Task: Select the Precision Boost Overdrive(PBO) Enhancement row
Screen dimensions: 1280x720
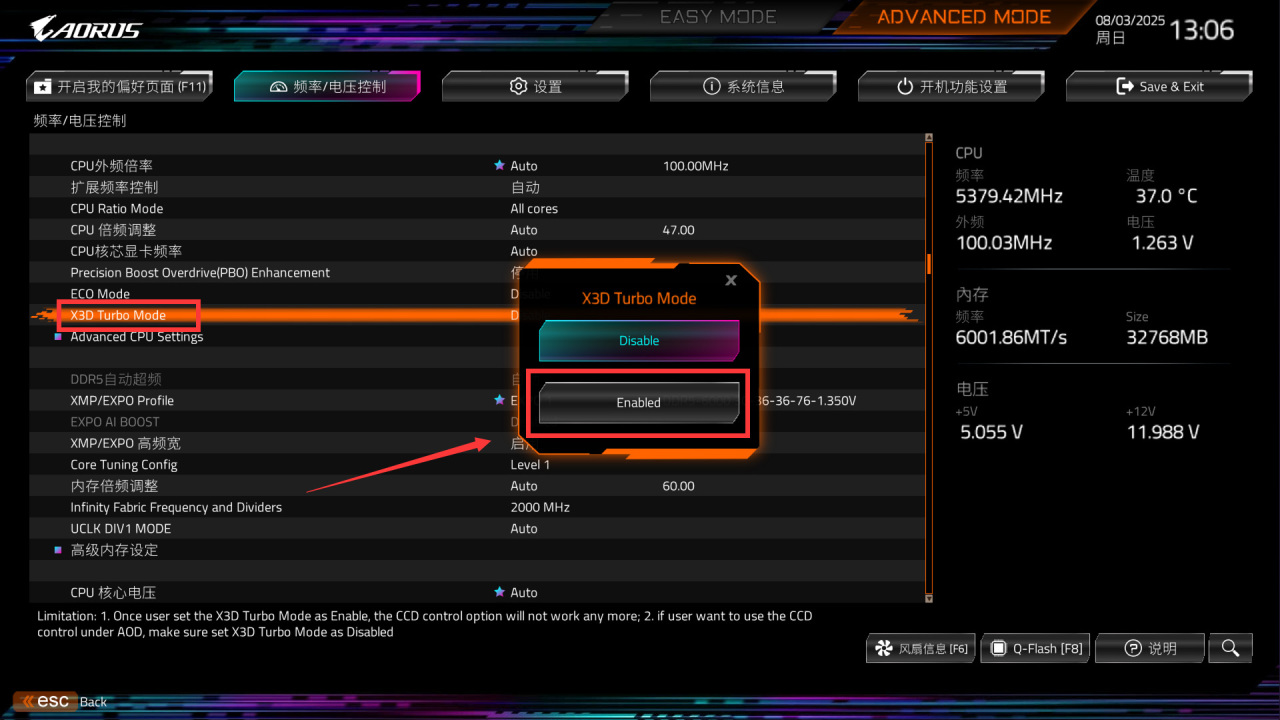Action: tap(478, 273)
